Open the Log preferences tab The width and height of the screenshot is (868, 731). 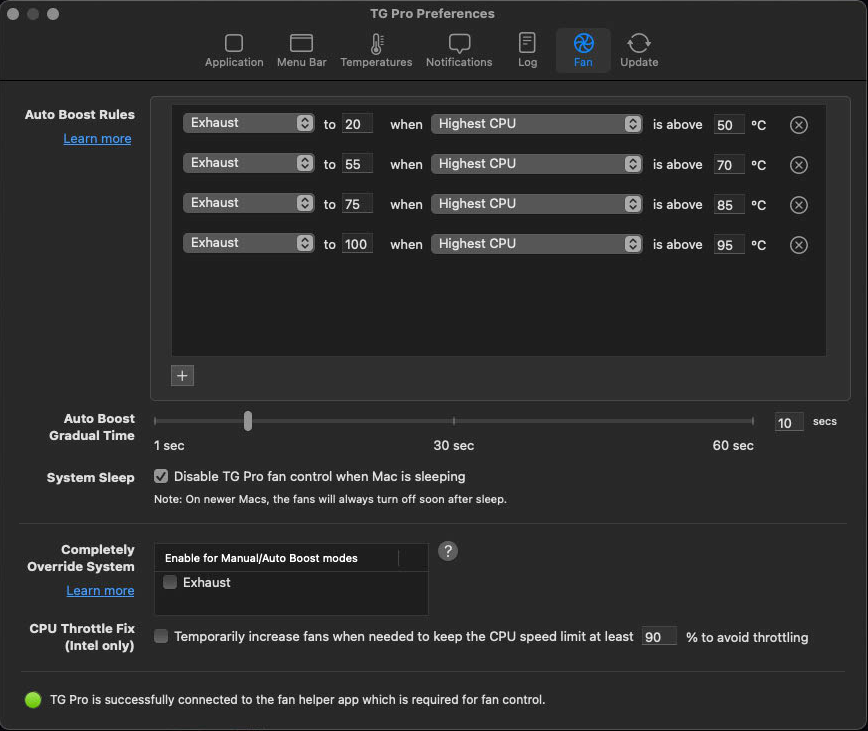point(527,50)
